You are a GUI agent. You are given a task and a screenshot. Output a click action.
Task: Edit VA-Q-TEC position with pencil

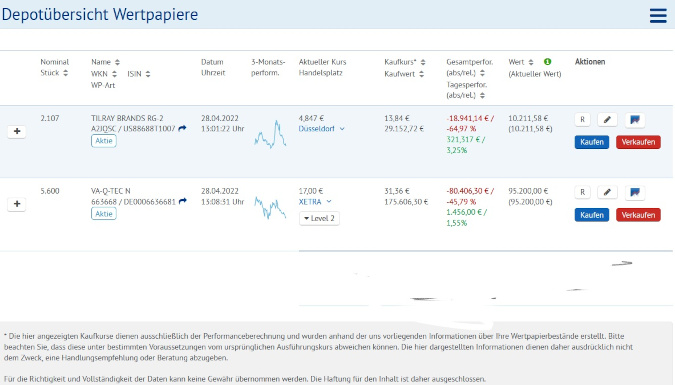[607, 192]
